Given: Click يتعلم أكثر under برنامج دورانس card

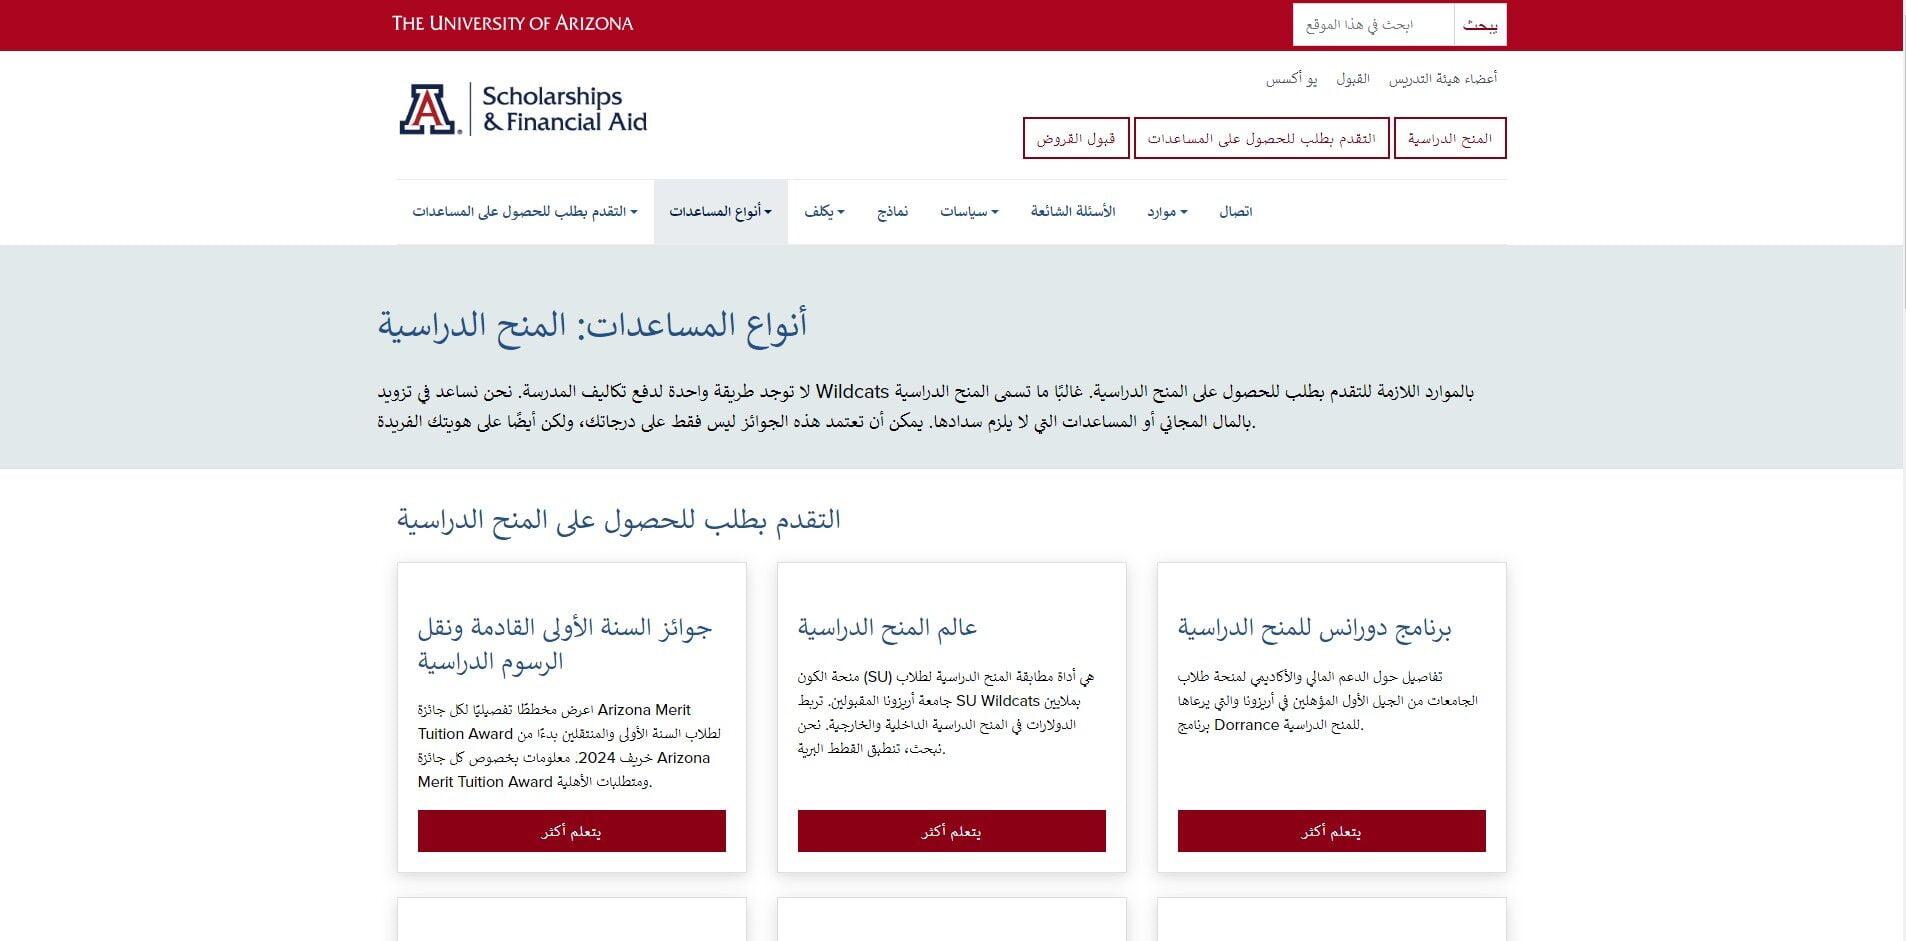Looking at the screenshot, I should [x=1332, y=831].
